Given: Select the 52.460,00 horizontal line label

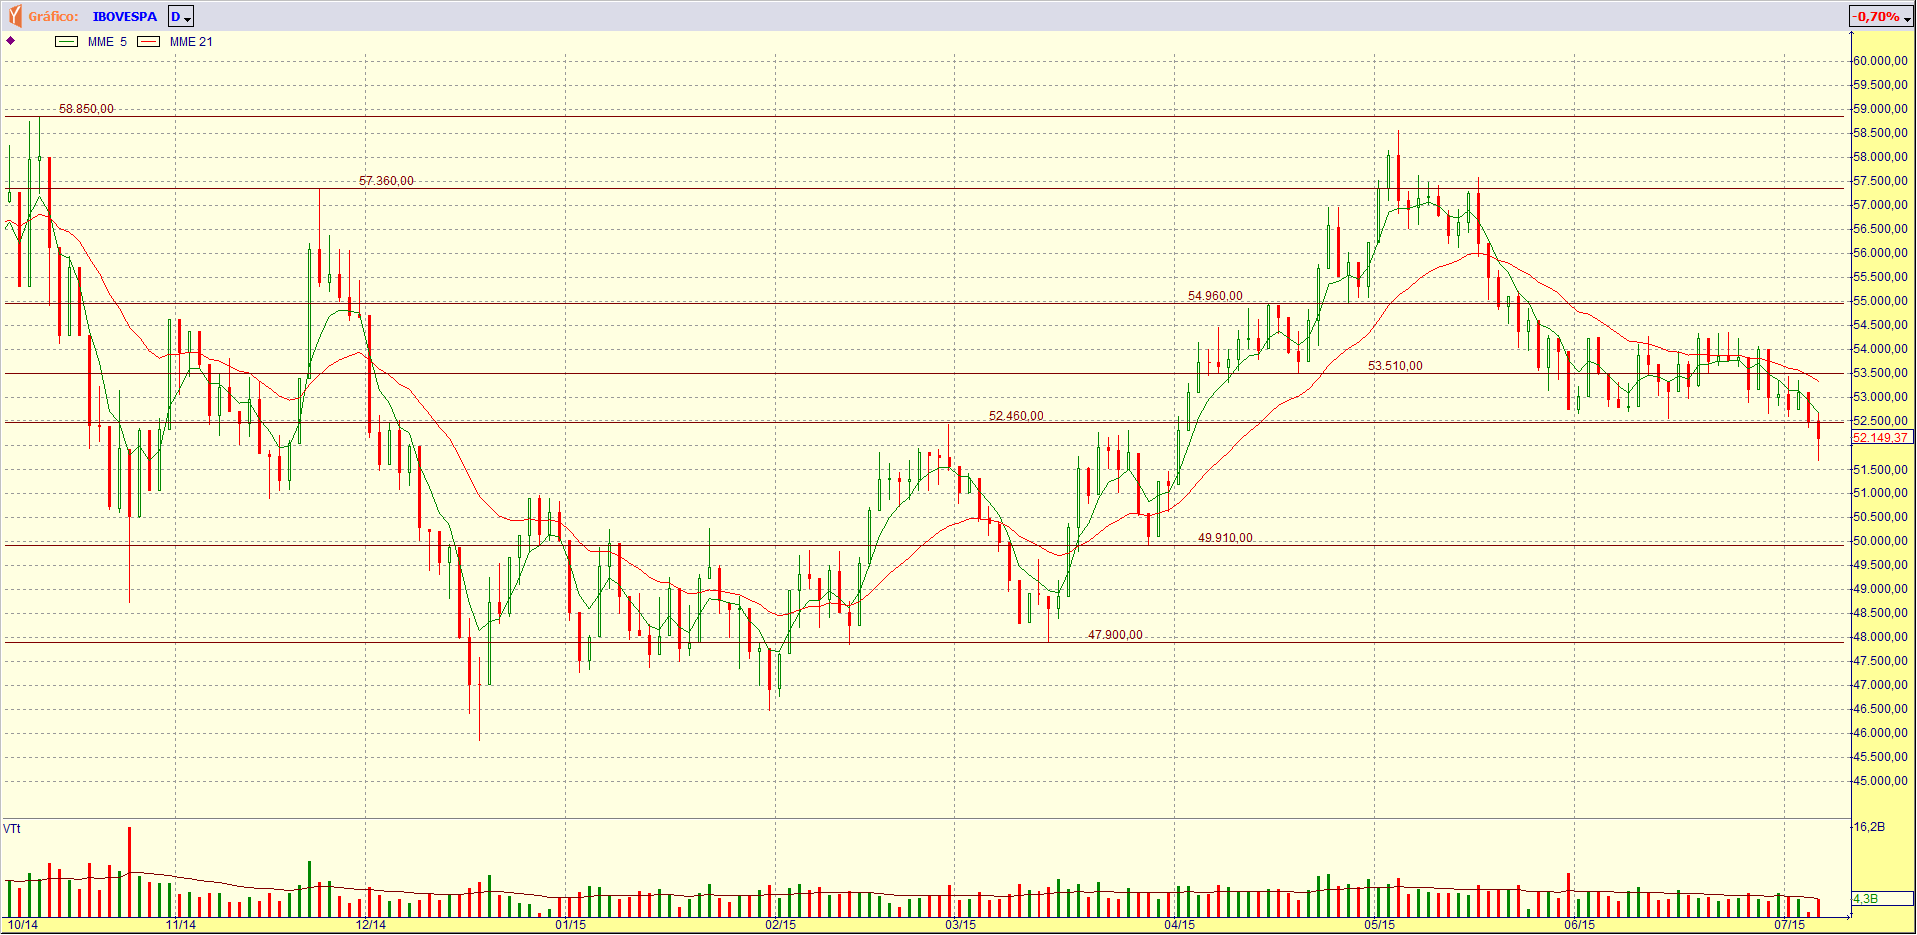Looking at the screenshot, I should point(1016,416).
